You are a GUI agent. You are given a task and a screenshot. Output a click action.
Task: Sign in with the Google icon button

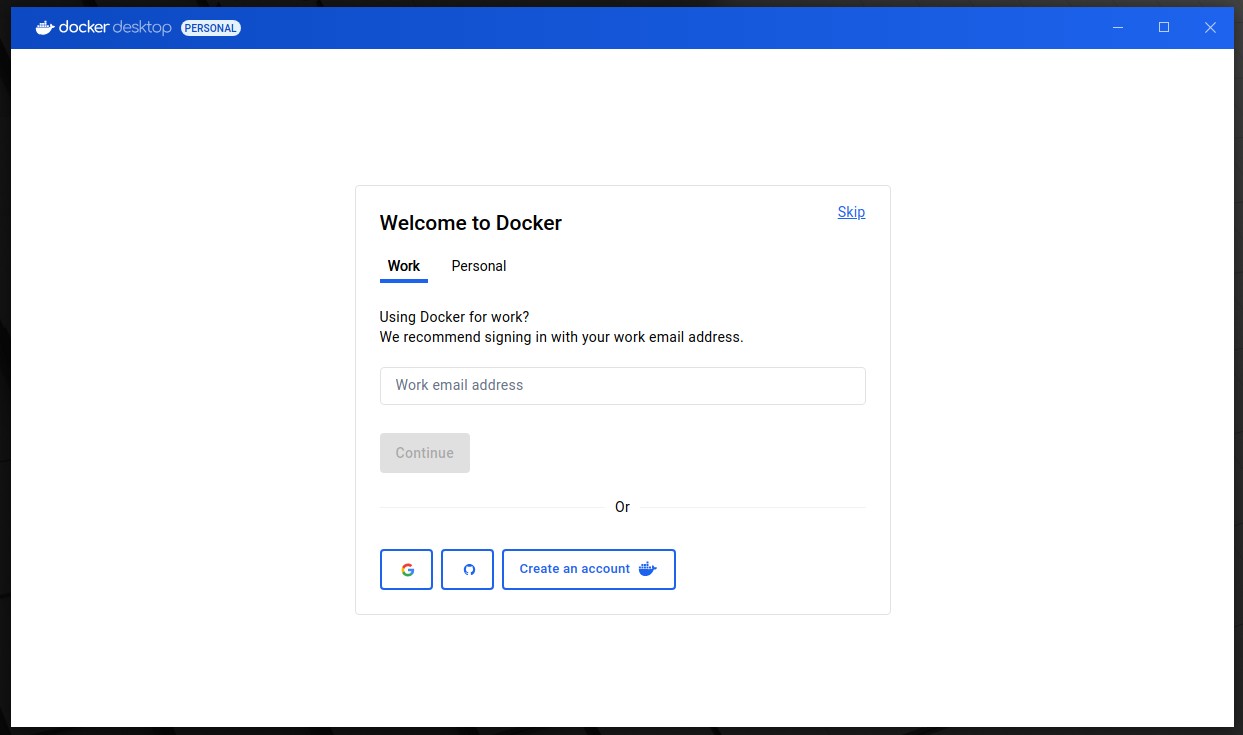pyautogui.click(x=406, y=569)
